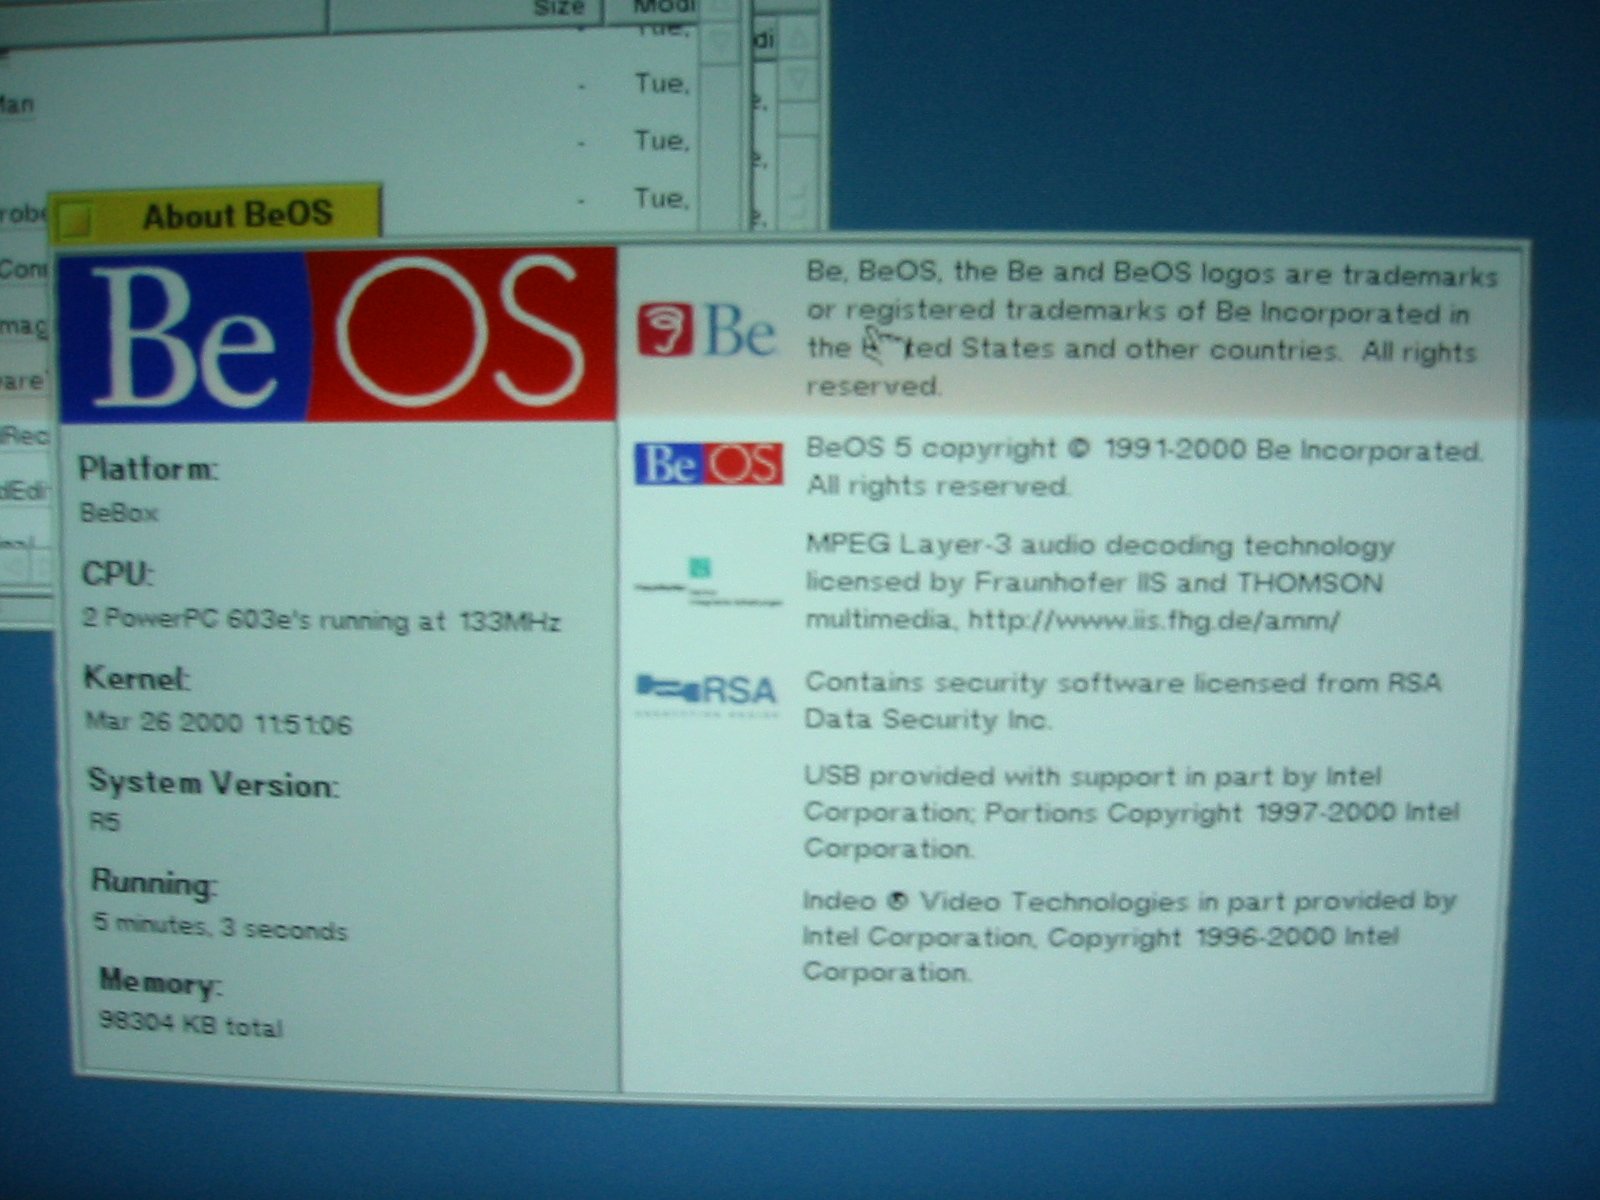This screenshot has width=1600, height=1200.
Task: Select the yellow About BeOS title tab
Action: coord(215,213)
